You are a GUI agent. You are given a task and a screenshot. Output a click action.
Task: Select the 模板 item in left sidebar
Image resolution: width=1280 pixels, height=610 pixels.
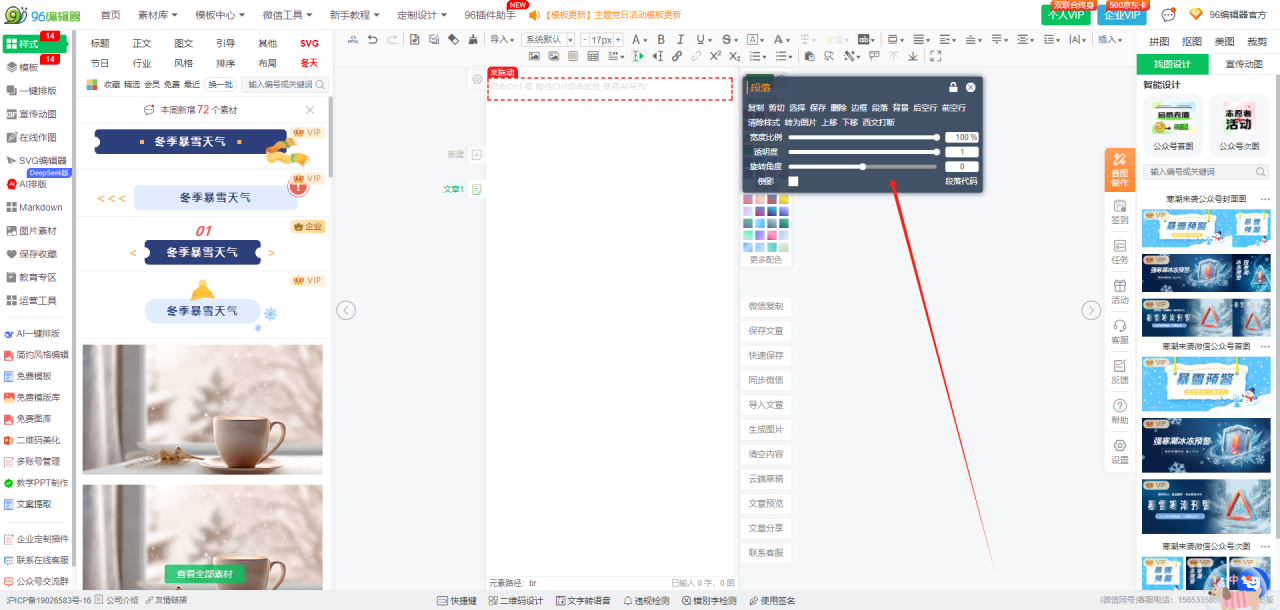[23, 67]
